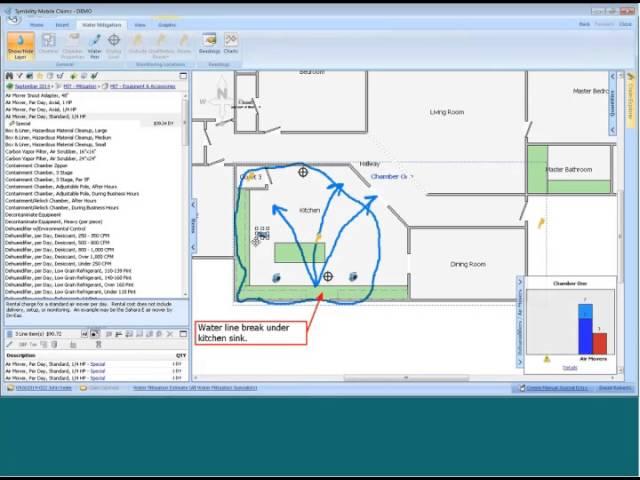This screenshot has height=480, width=640.
Task: Click lower crosshair reading marker near sink
Action: pos(328,277)
